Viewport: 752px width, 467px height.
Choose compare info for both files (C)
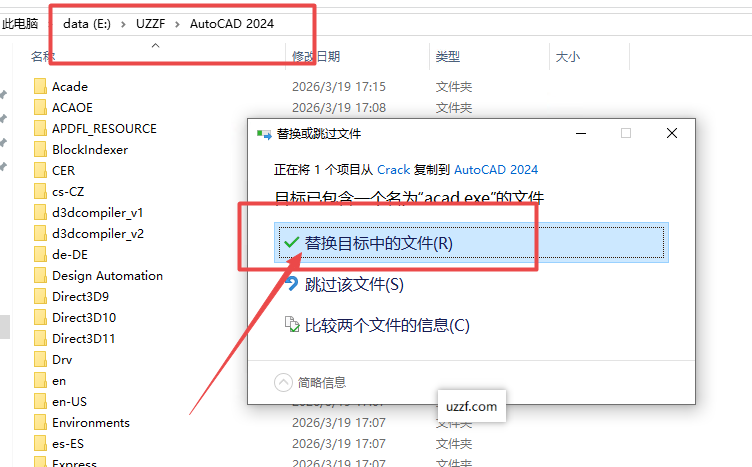click(x=386, y=325)
